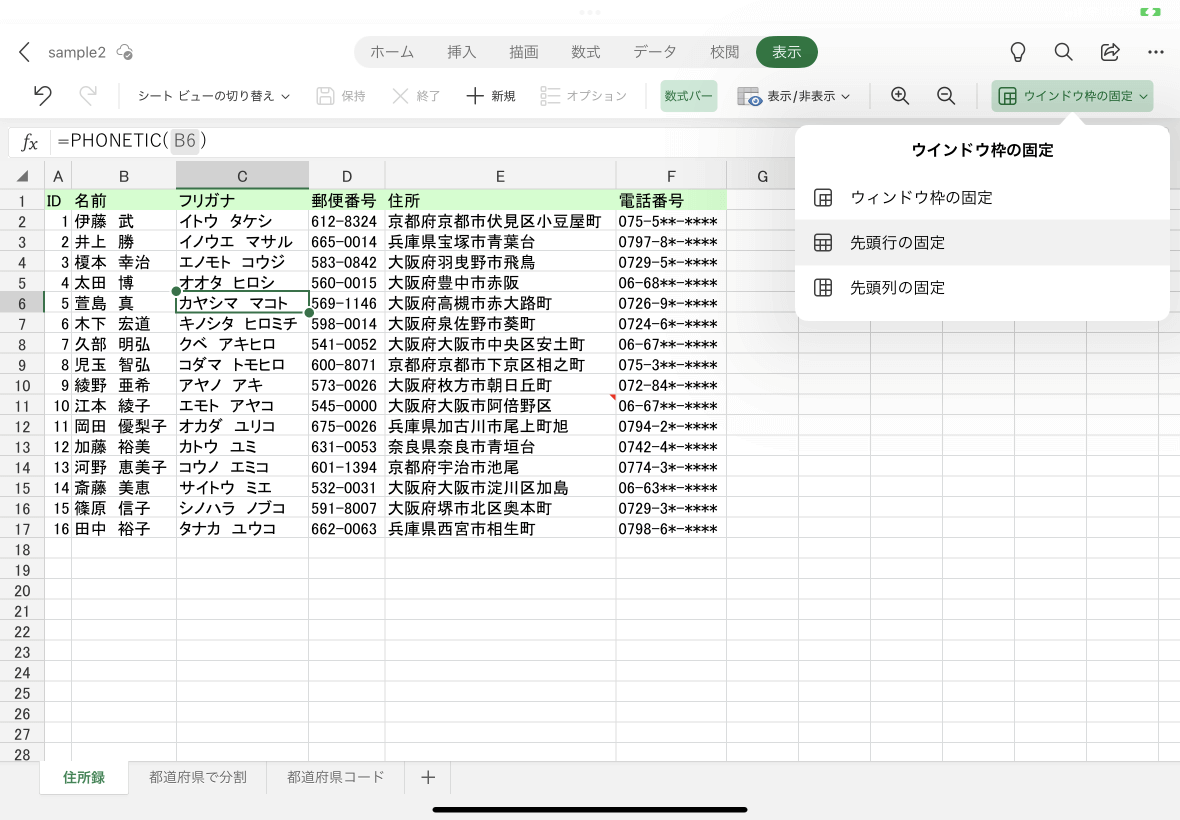Click the formula bar input =PHONETIC(B6)

point(421,141)
